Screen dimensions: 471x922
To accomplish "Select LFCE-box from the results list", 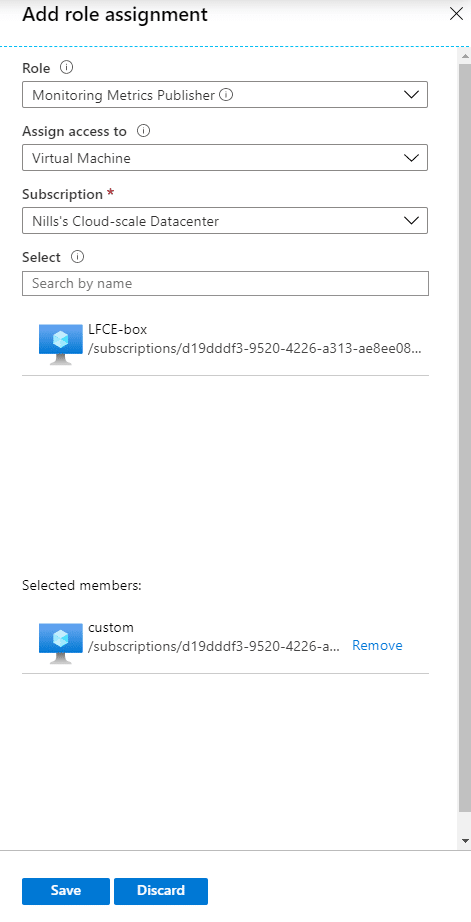I will [x=225, y=344].
